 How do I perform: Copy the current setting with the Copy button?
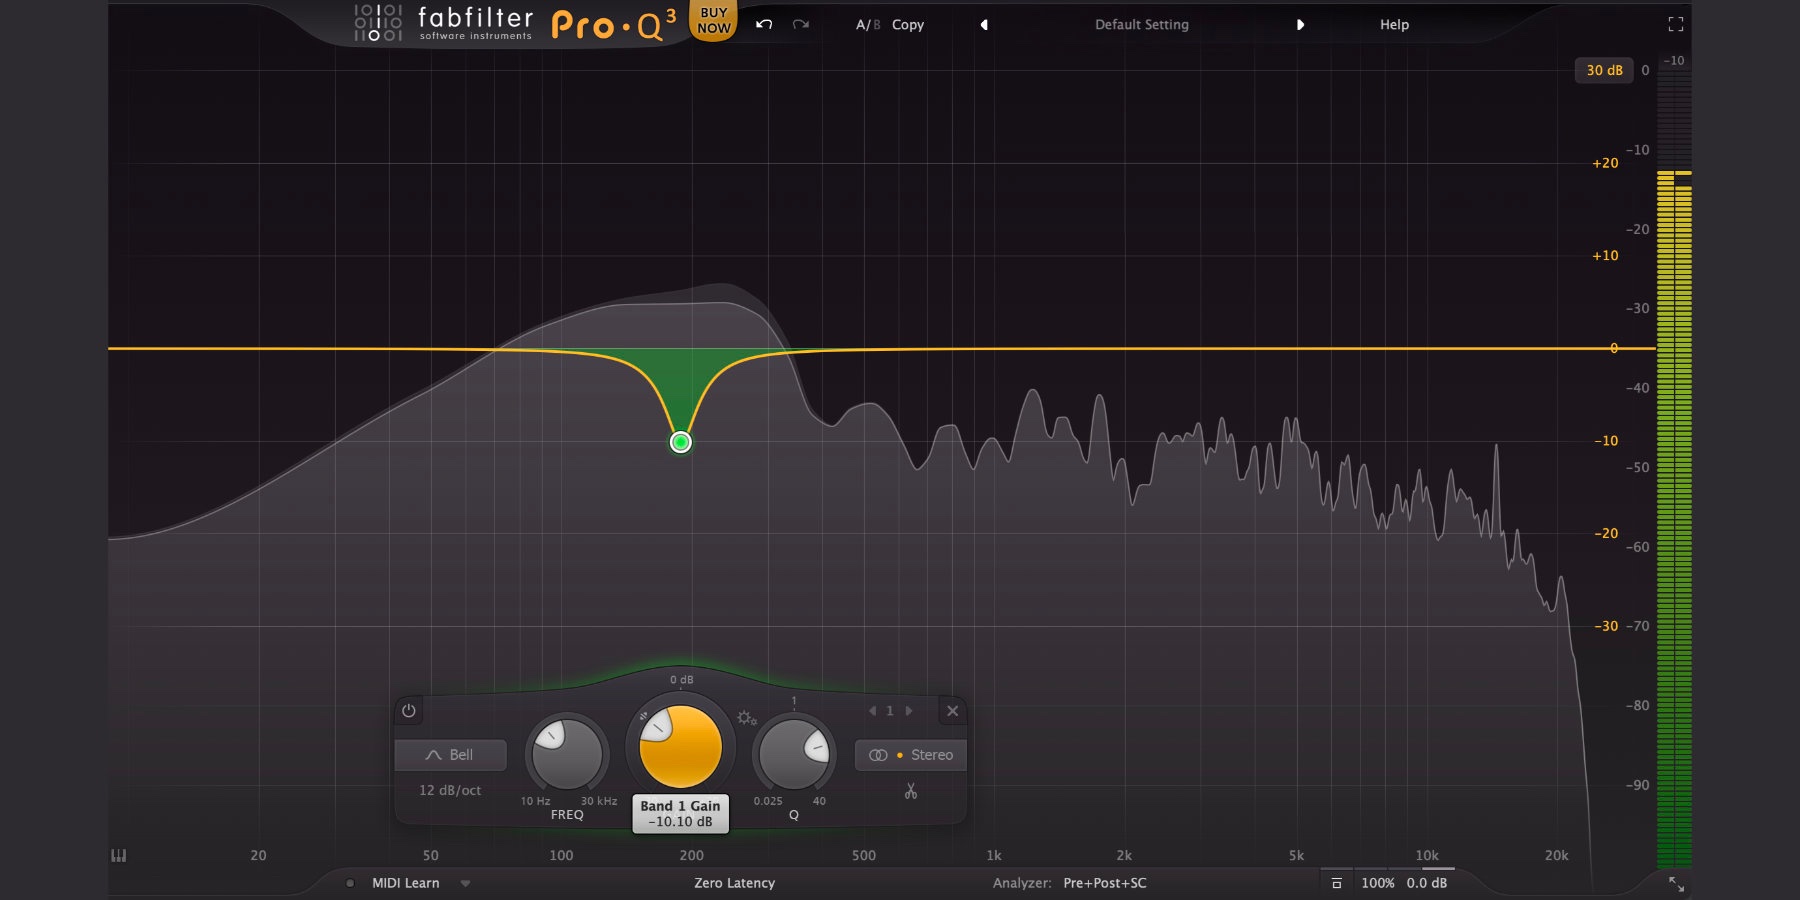(907, 24)
